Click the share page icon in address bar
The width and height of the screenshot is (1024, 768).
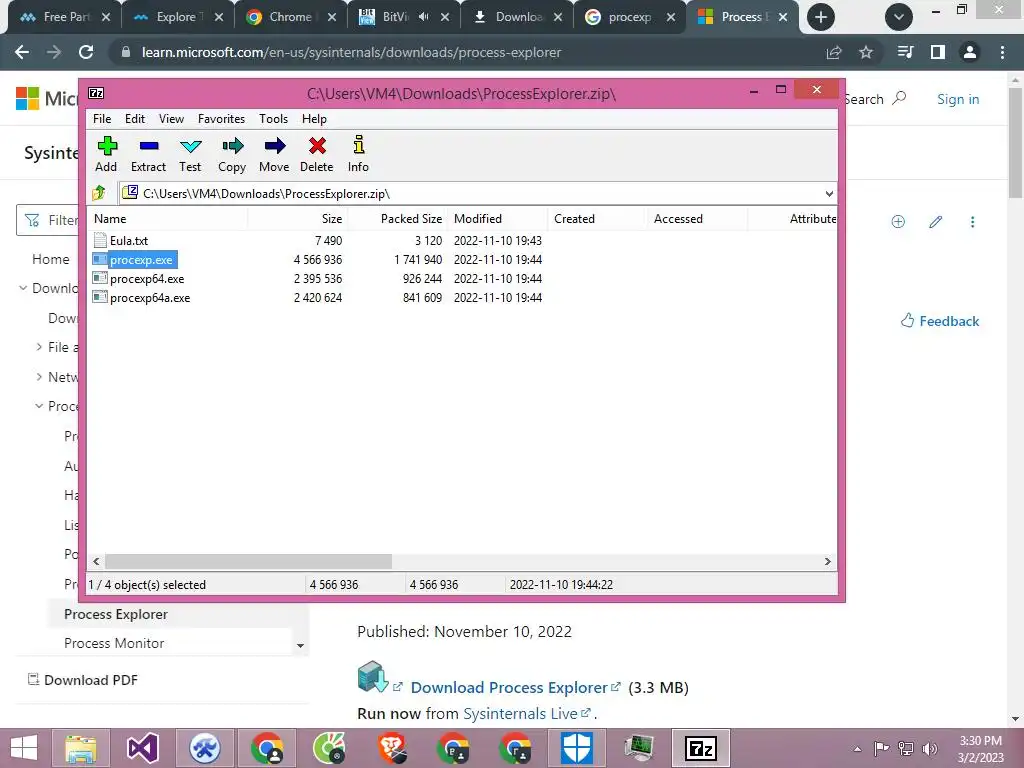(x=834, y=52)
